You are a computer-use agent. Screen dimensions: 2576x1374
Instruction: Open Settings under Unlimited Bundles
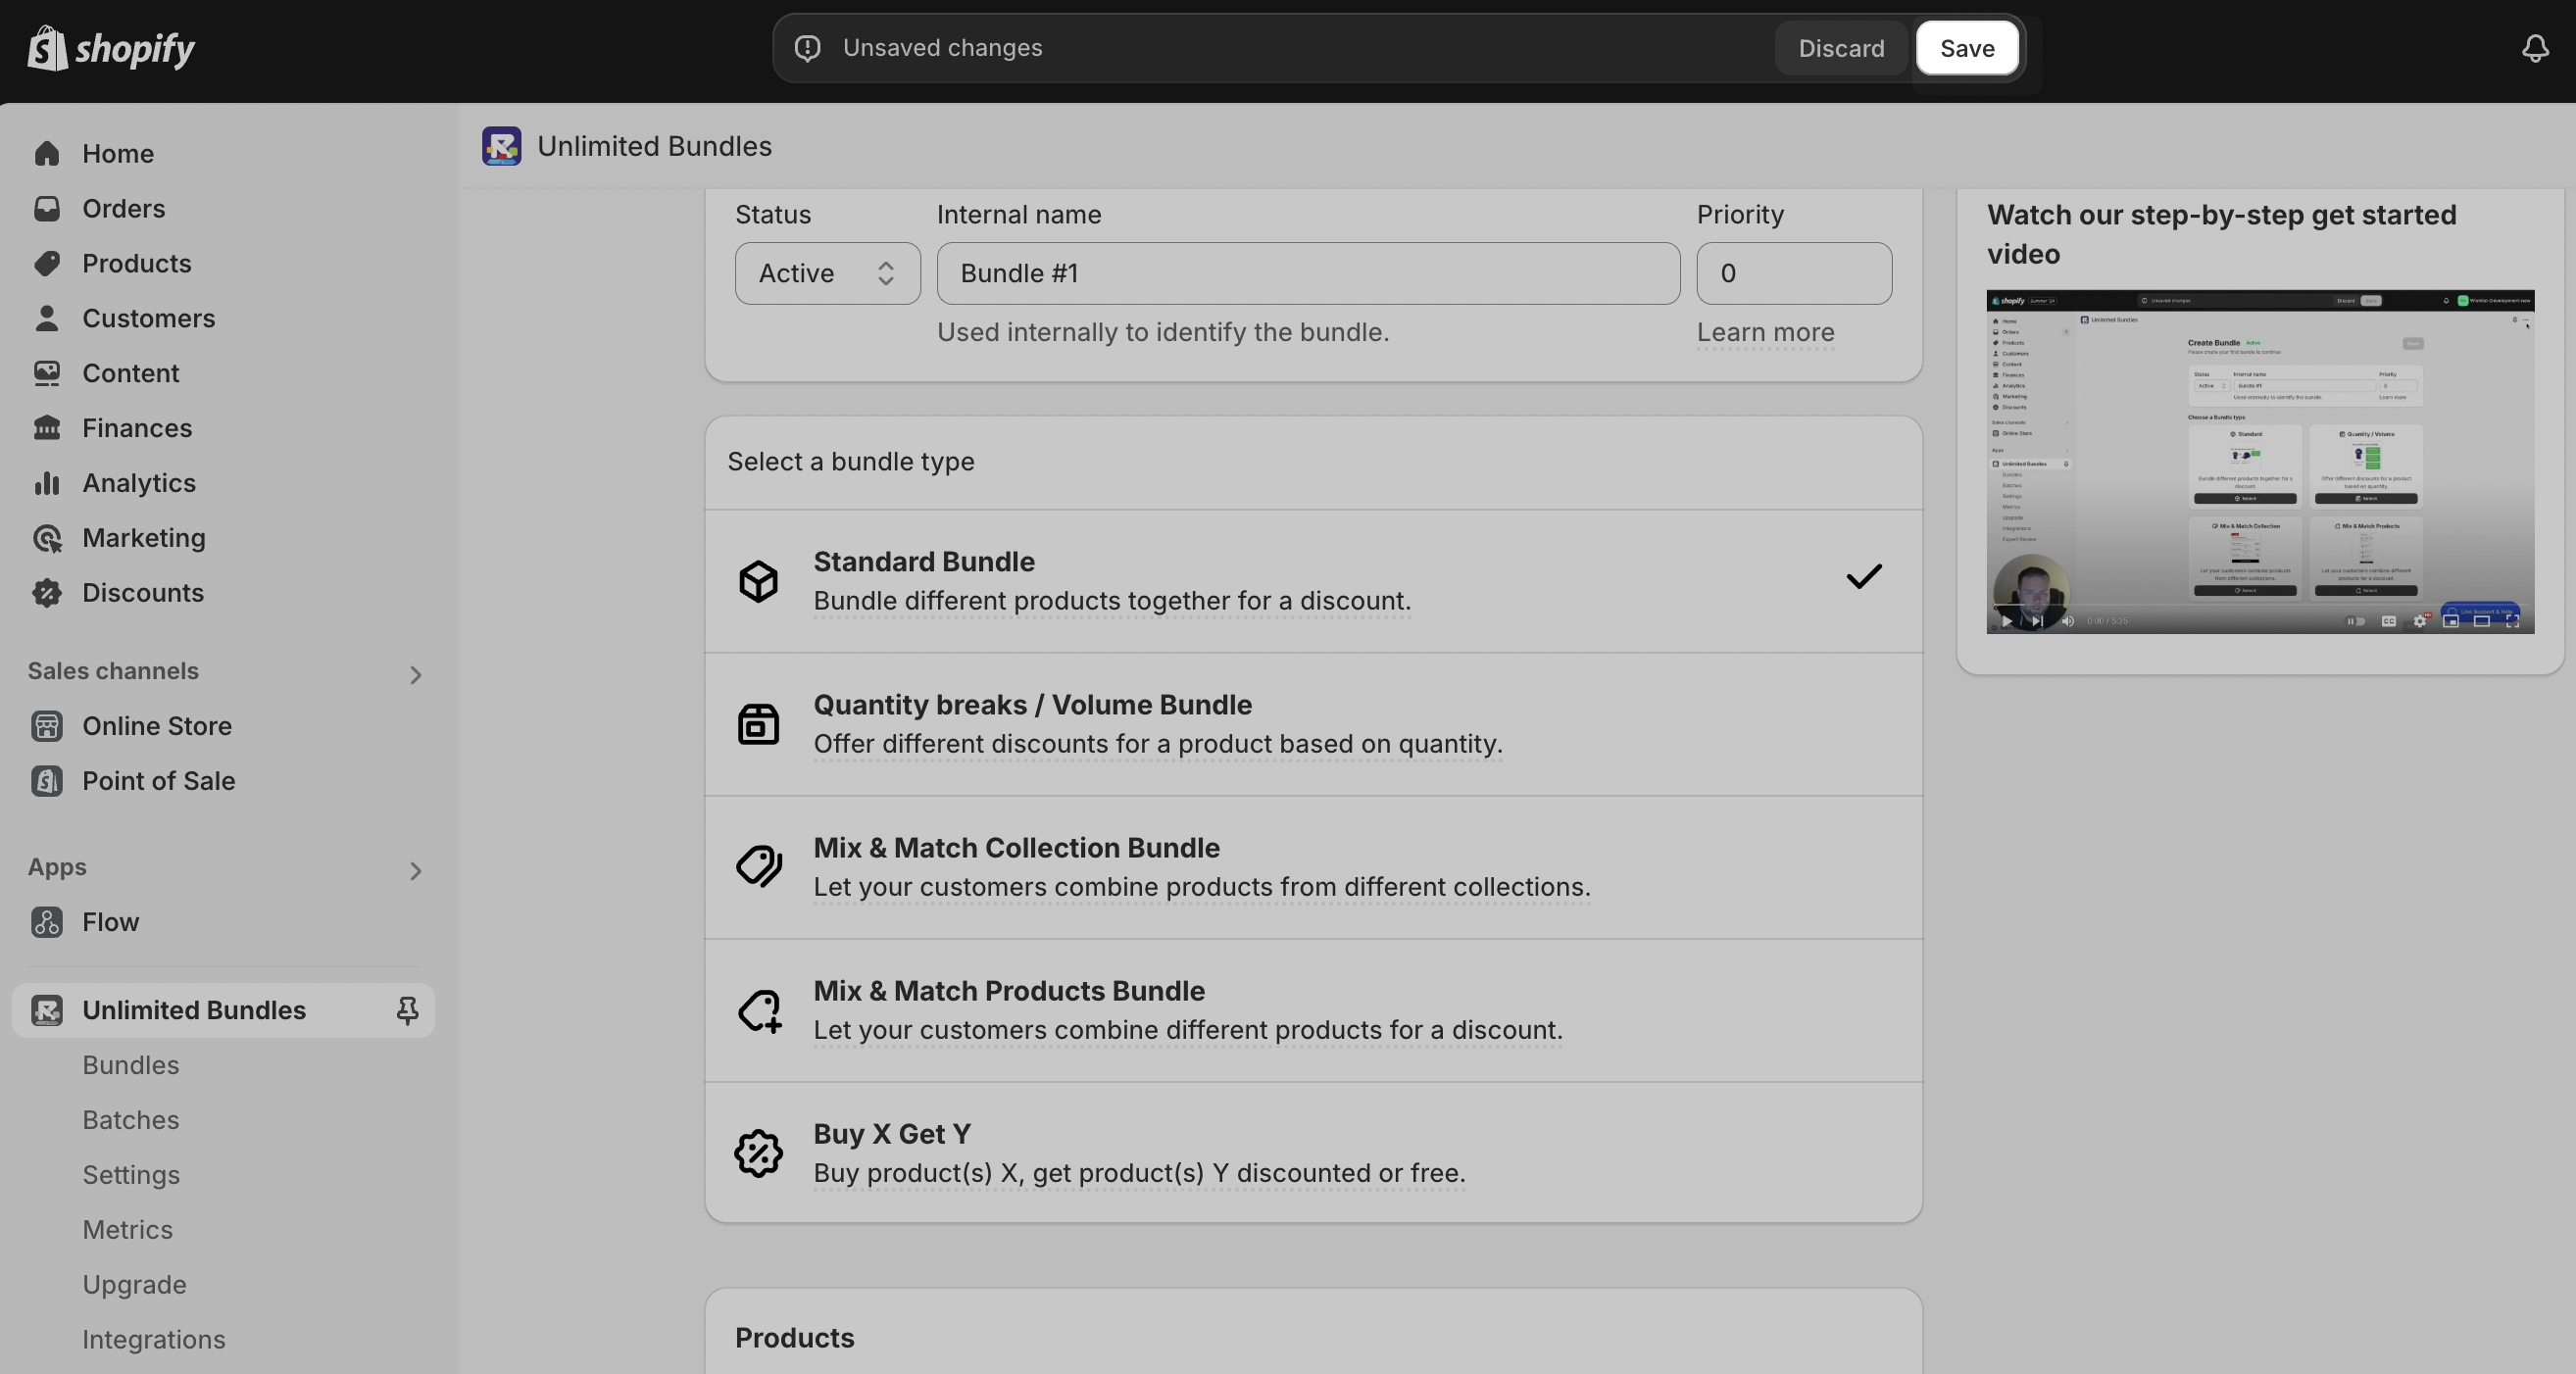pos(131,1175)
